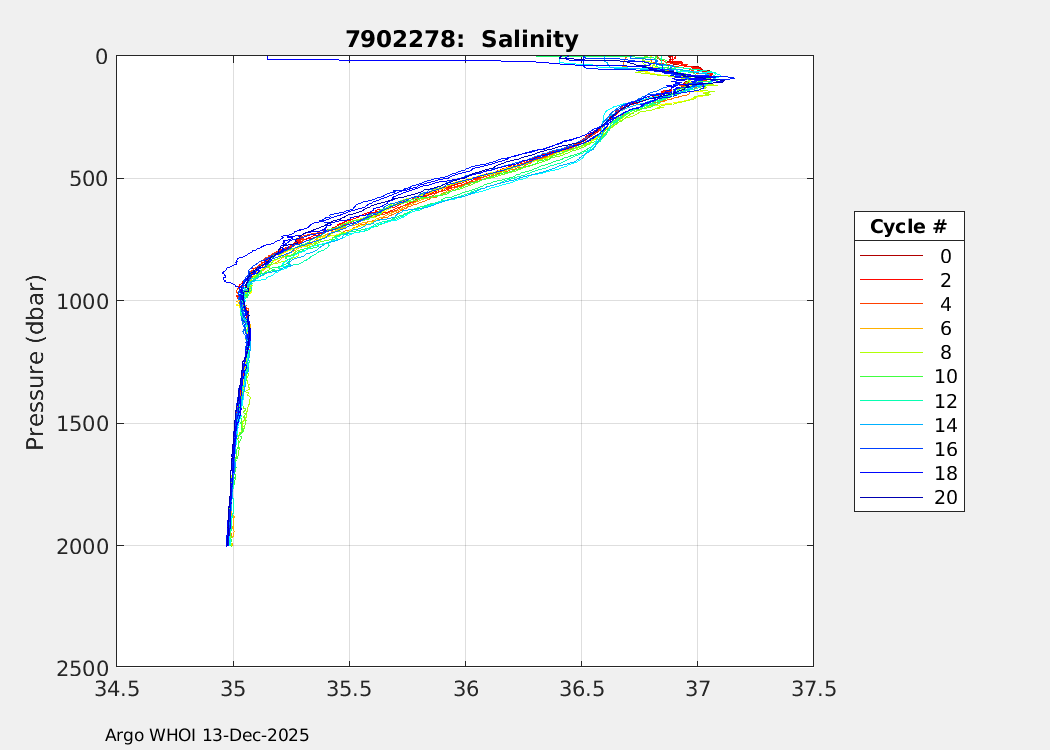
Task: Pick the orange legend line for cycle 6
Action: (890, 328)
